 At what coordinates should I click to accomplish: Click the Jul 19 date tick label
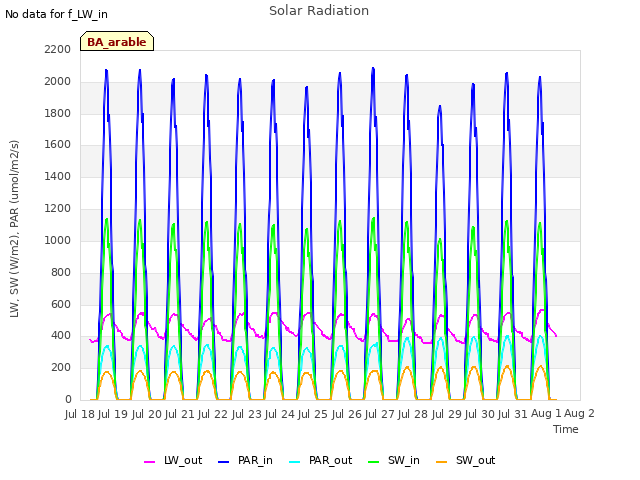(x=113, y=414)
